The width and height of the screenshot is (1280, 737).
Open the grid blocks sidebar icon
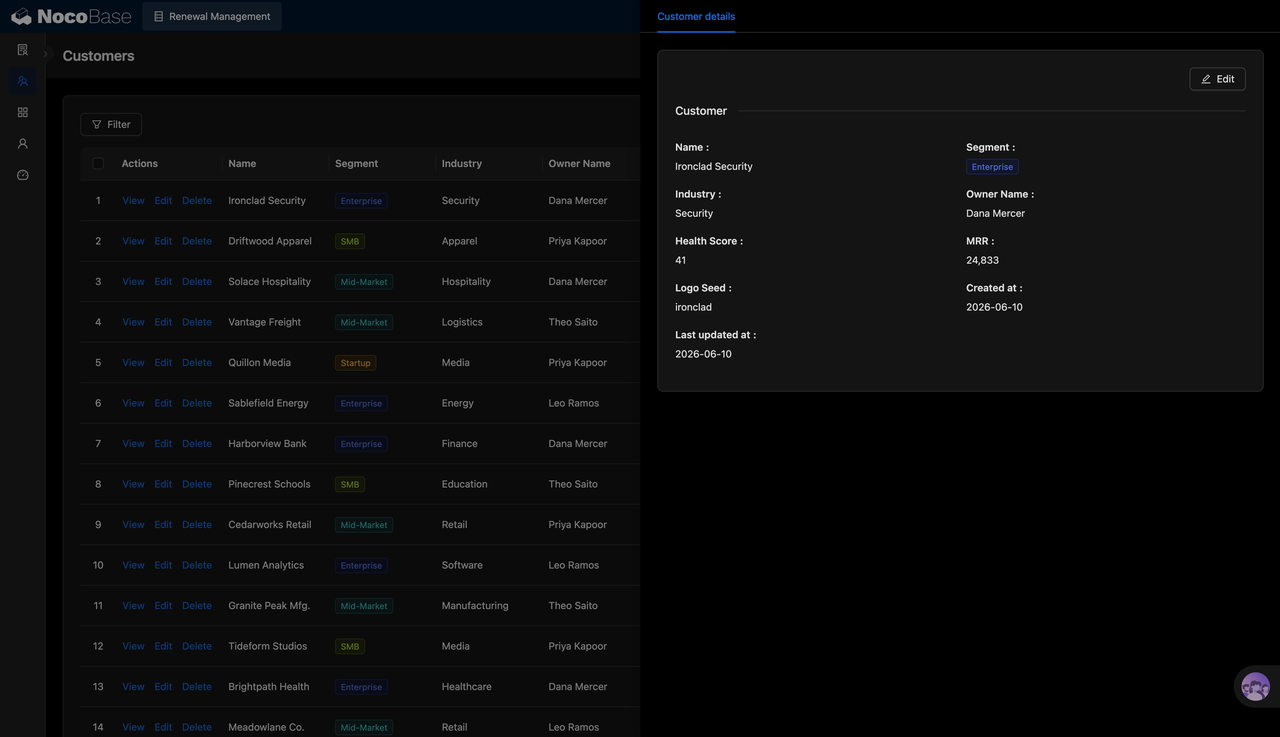22,112
